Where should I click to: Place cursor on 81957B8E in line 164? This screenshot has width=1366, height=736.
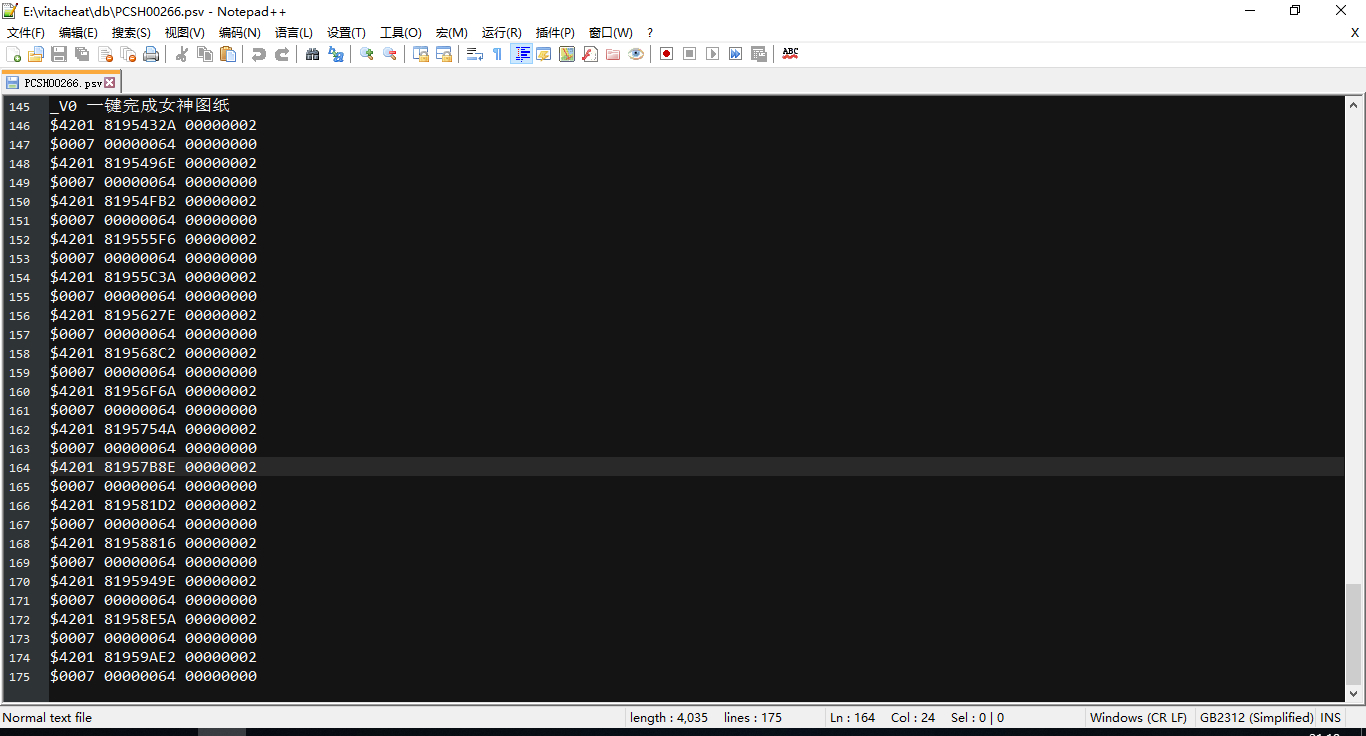pos(140,467)
